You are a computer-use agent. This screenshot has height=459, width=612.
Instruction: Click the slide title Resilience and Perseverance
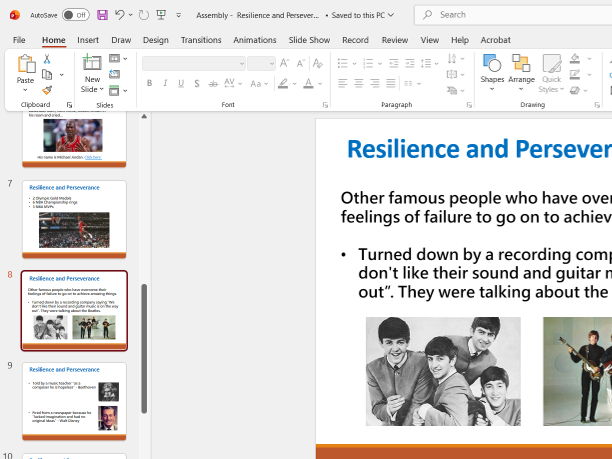tap(479, 149)
